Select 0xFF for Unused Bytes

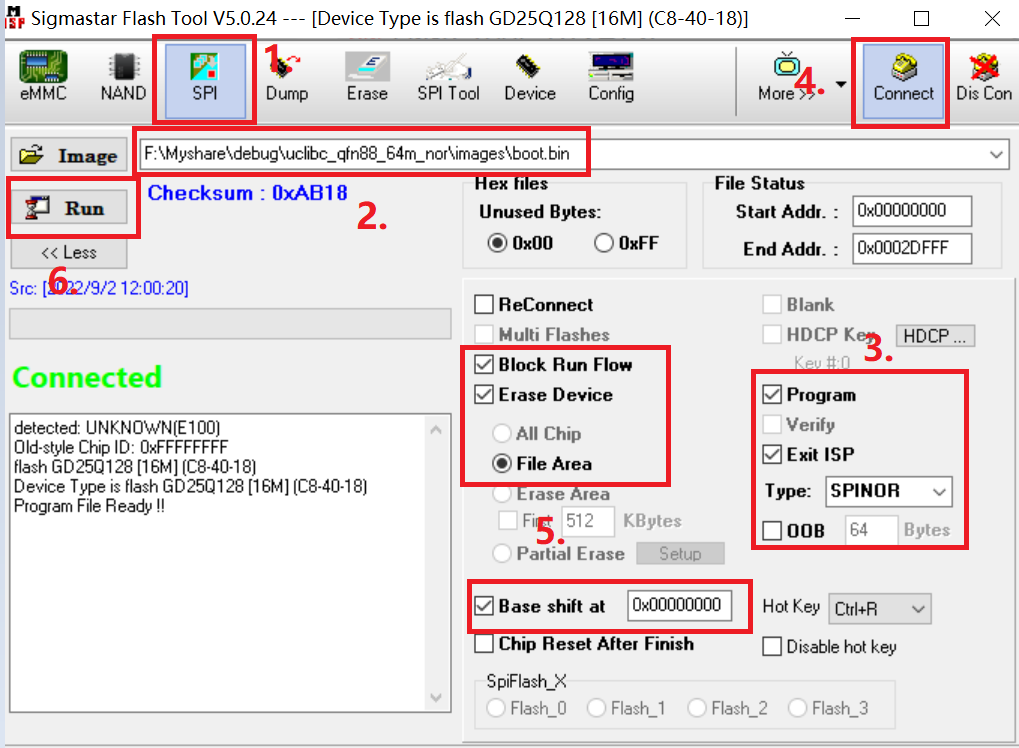[604, 243]
